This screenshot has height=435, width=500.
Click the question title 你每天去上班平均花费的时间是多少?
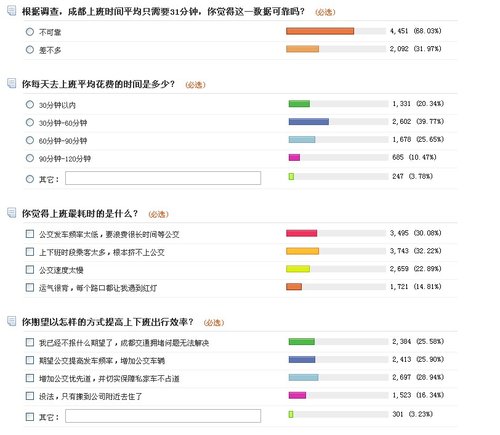98,84
